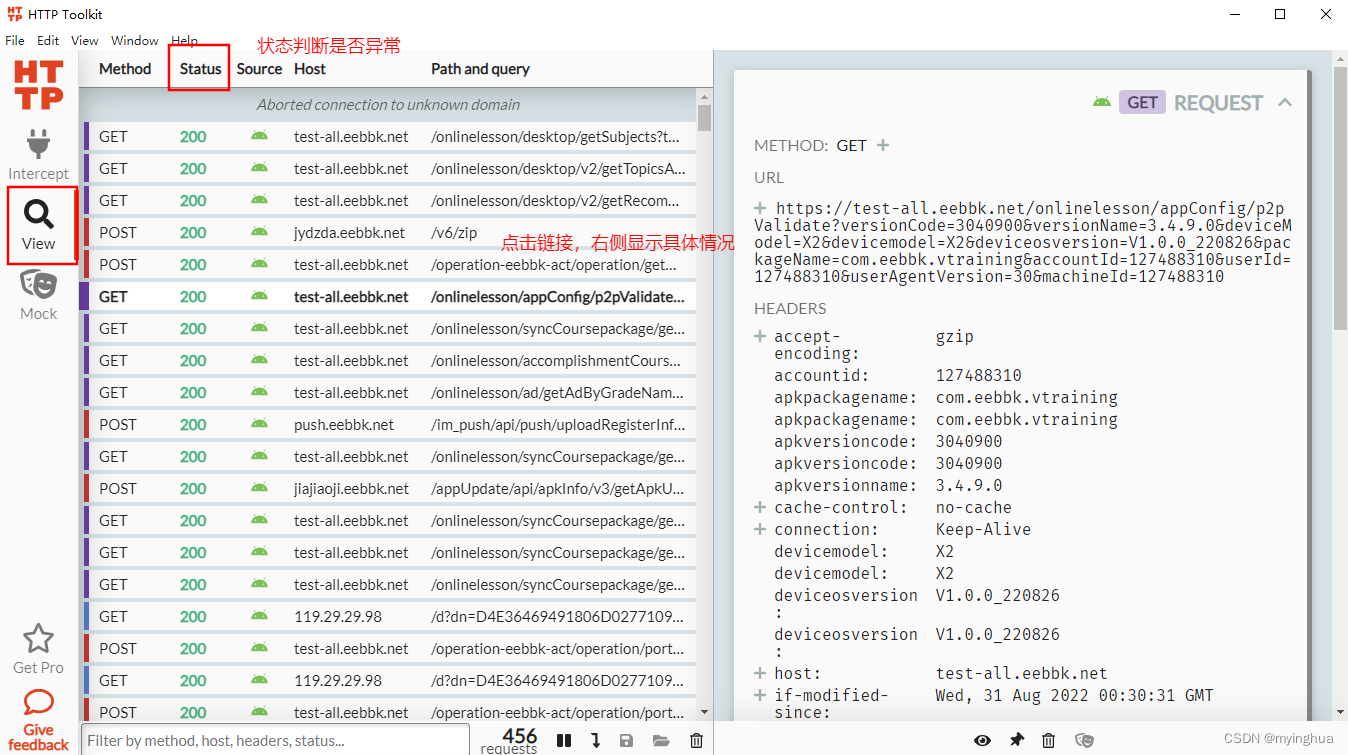This screenshot has width=1348, height=755.
Task: Select the highlighted p2pValidate request row
Action: pyautogui.click(x=388, y=296)
